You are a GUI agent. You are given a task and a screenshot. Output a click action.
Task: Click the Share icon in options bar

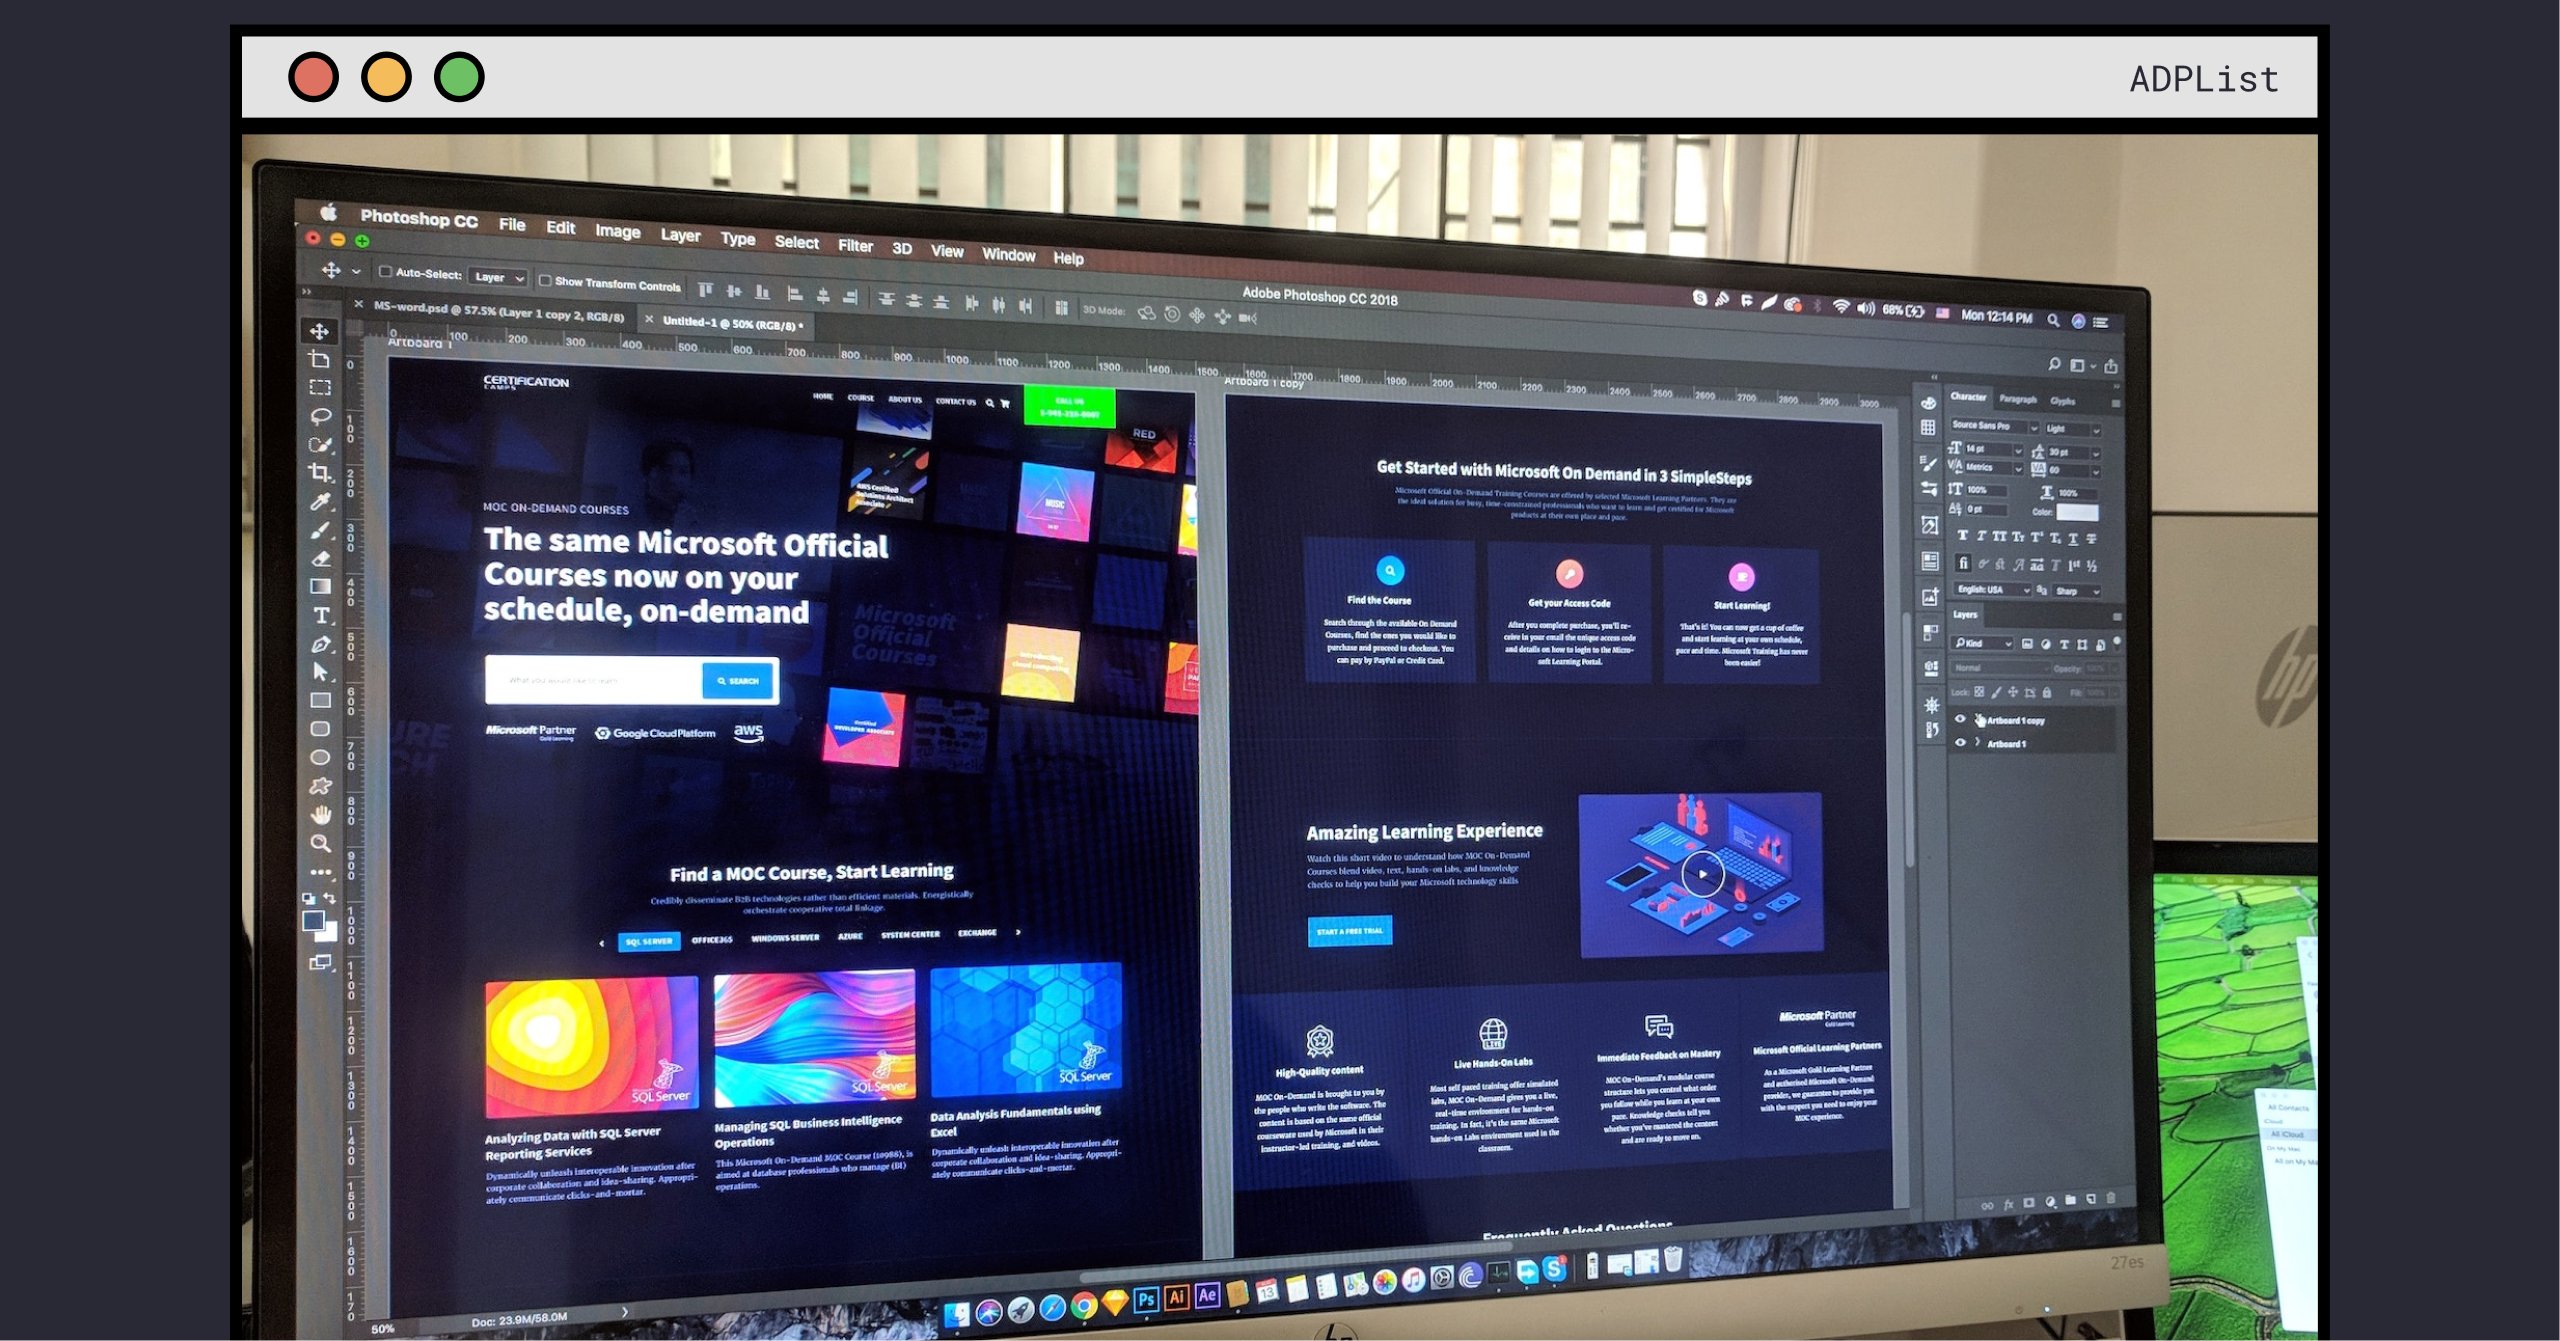pyautogui.click(x=2110, y=366)
